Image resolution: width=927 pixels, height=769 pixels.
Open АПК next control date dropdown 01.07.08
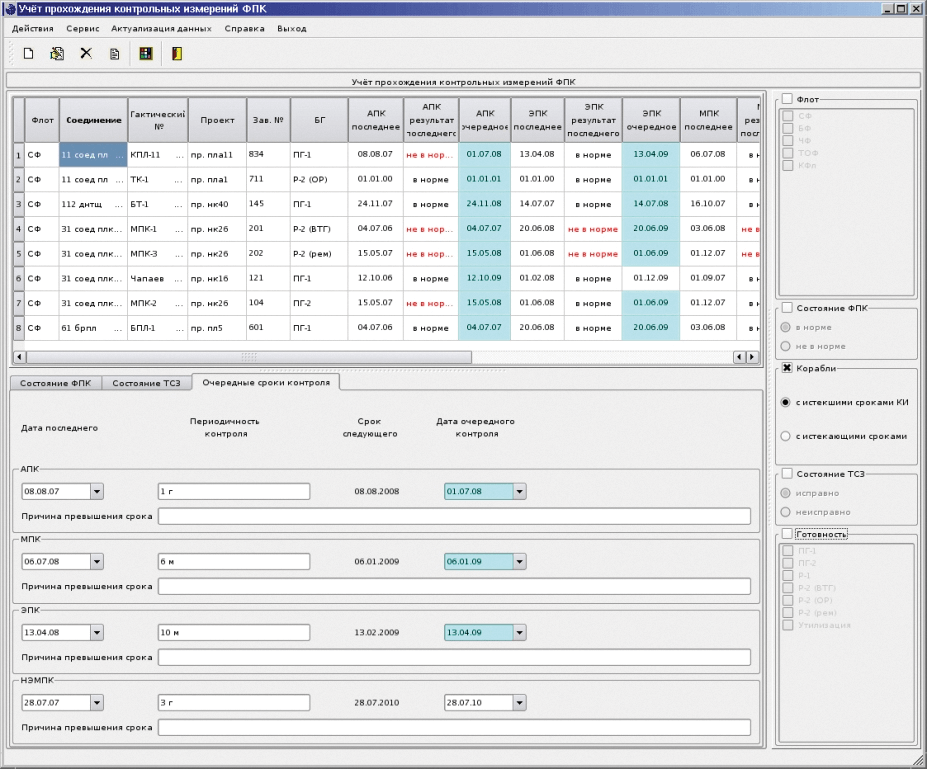tap(519, 491)
